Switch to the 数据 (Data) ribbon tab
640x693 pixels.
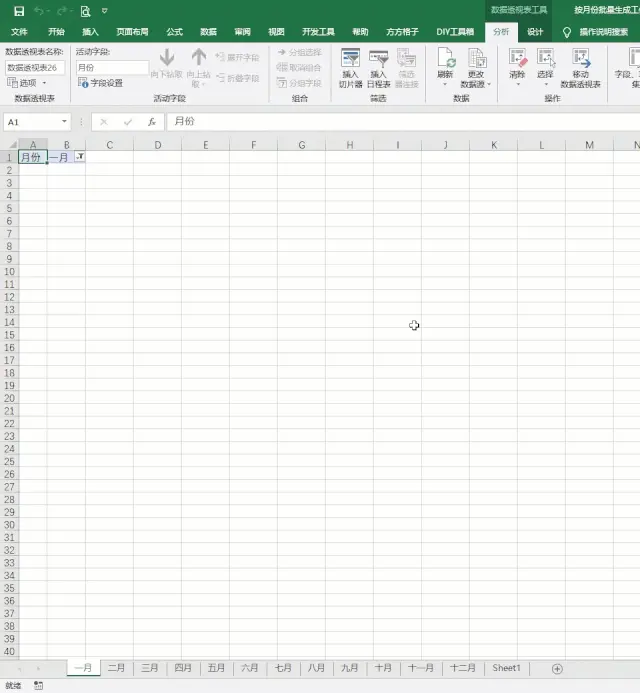point(208,32)
